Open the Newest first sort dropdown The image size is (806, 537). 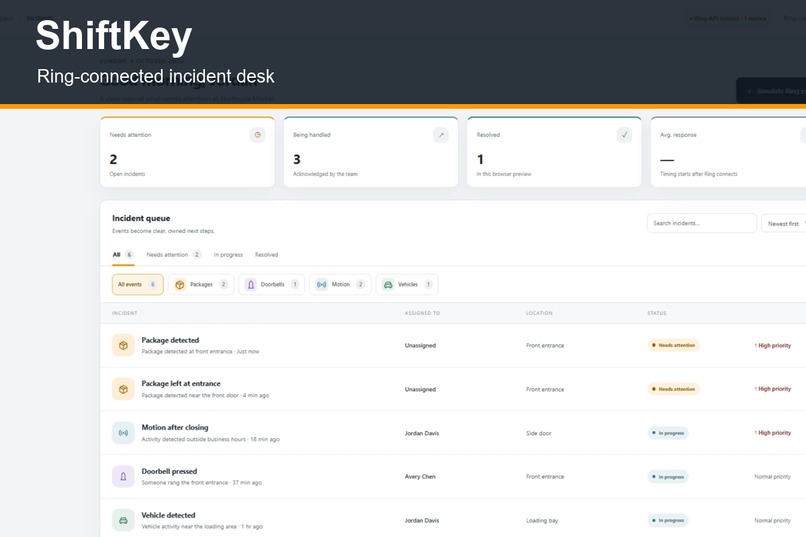click(785, 224)
